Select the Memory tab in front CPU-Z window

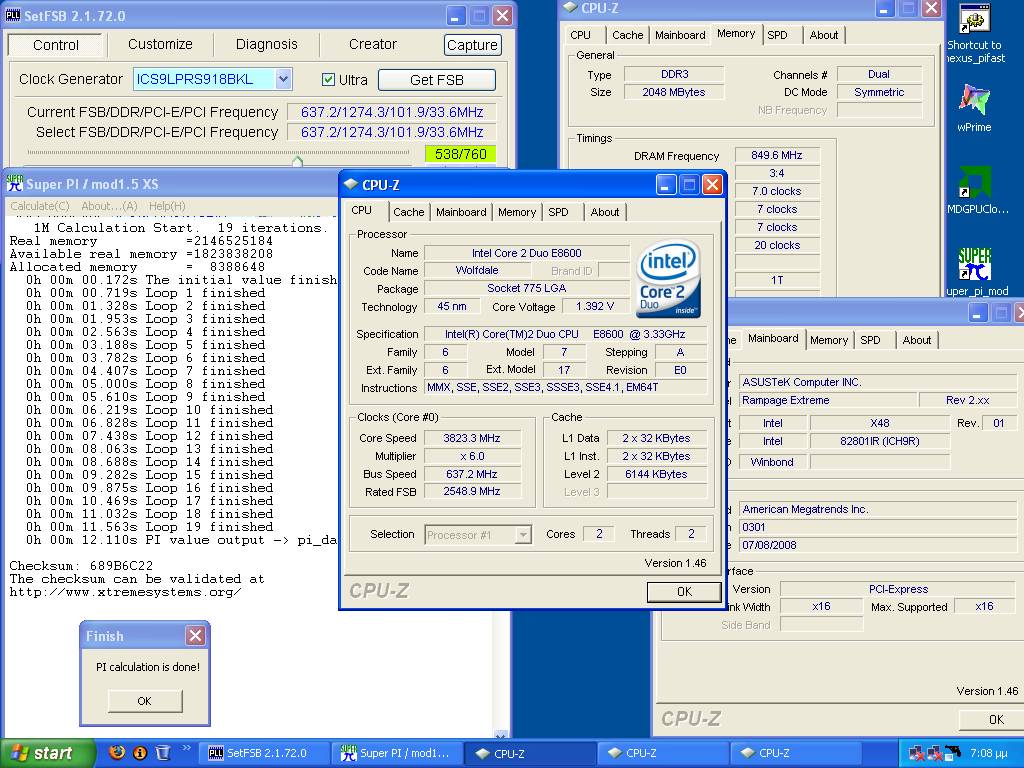pos(517,212)
